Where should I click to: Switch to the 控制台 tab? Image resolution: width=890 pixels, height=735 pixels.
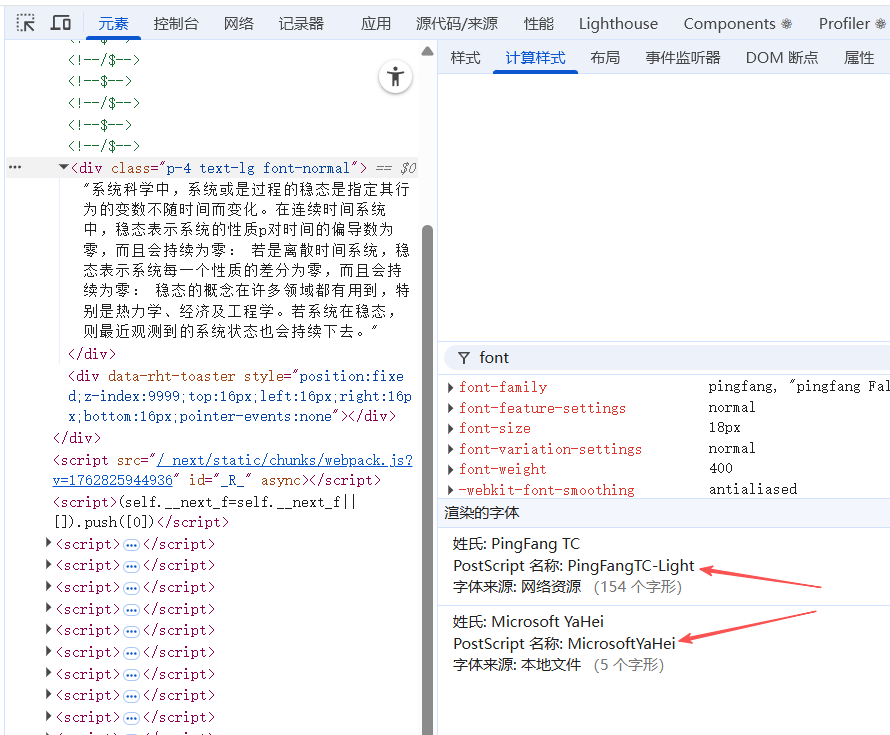[176, 23]
